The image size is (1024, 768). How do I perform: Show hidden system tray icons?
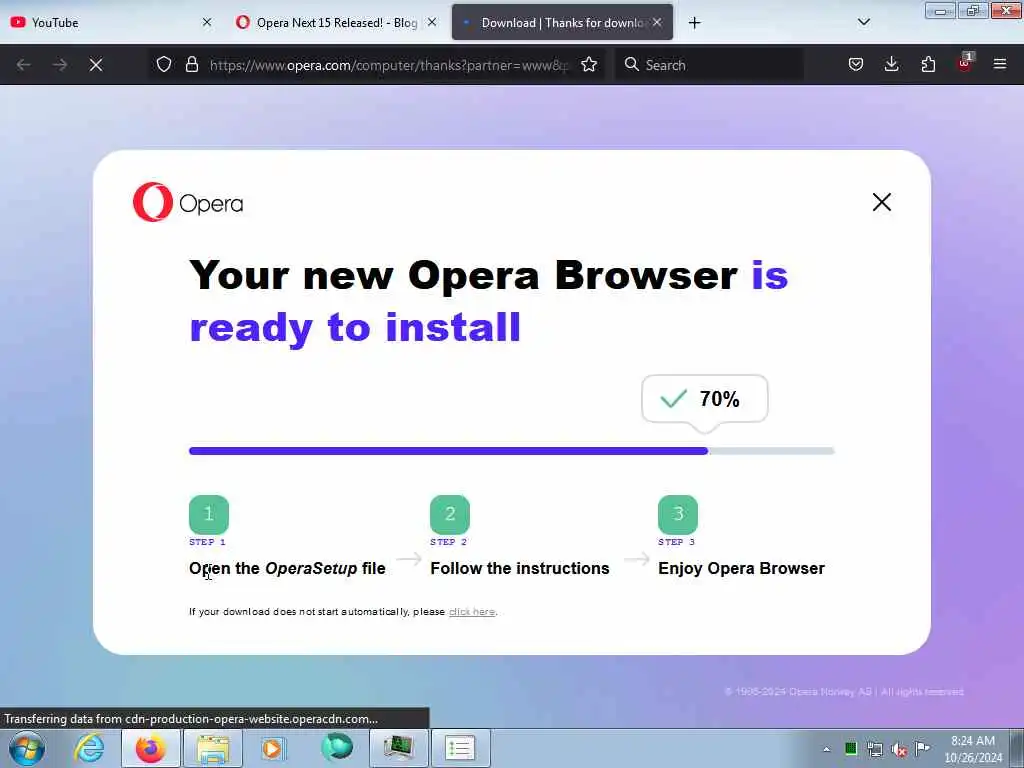coord(827,749)
